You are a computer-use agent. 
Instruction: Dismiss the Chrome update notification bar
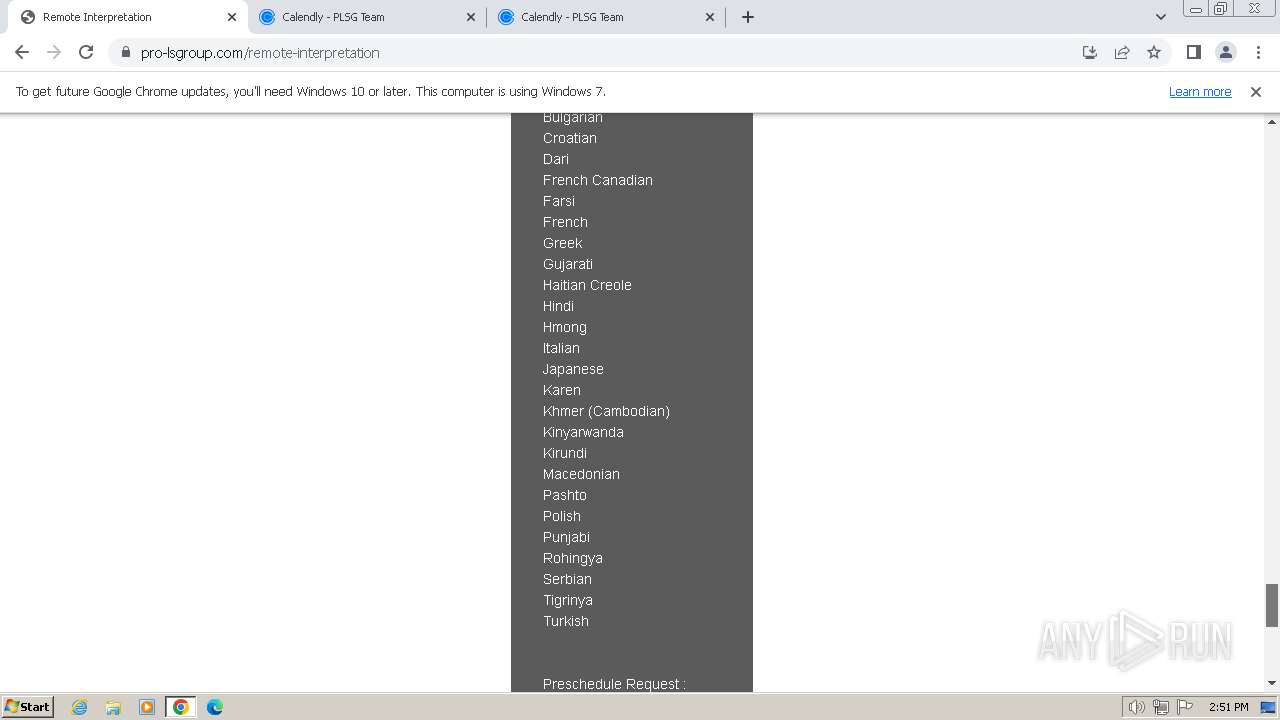(x=1256, y=91)
